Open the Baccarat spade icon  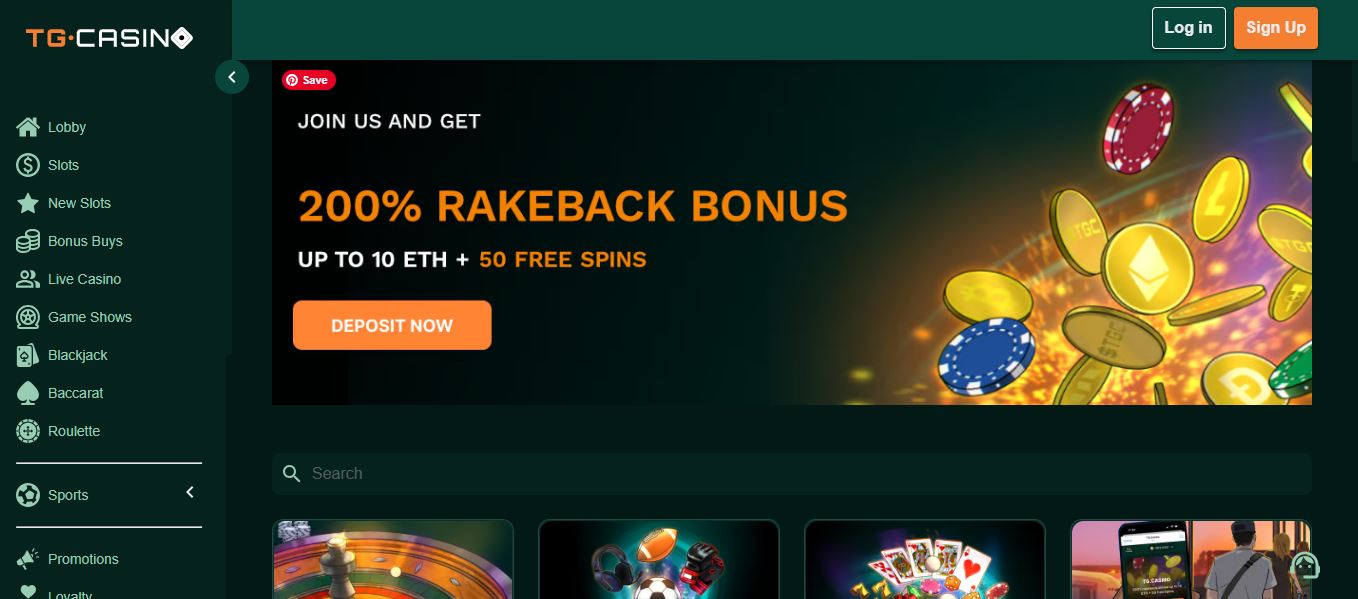coord(28,393)
